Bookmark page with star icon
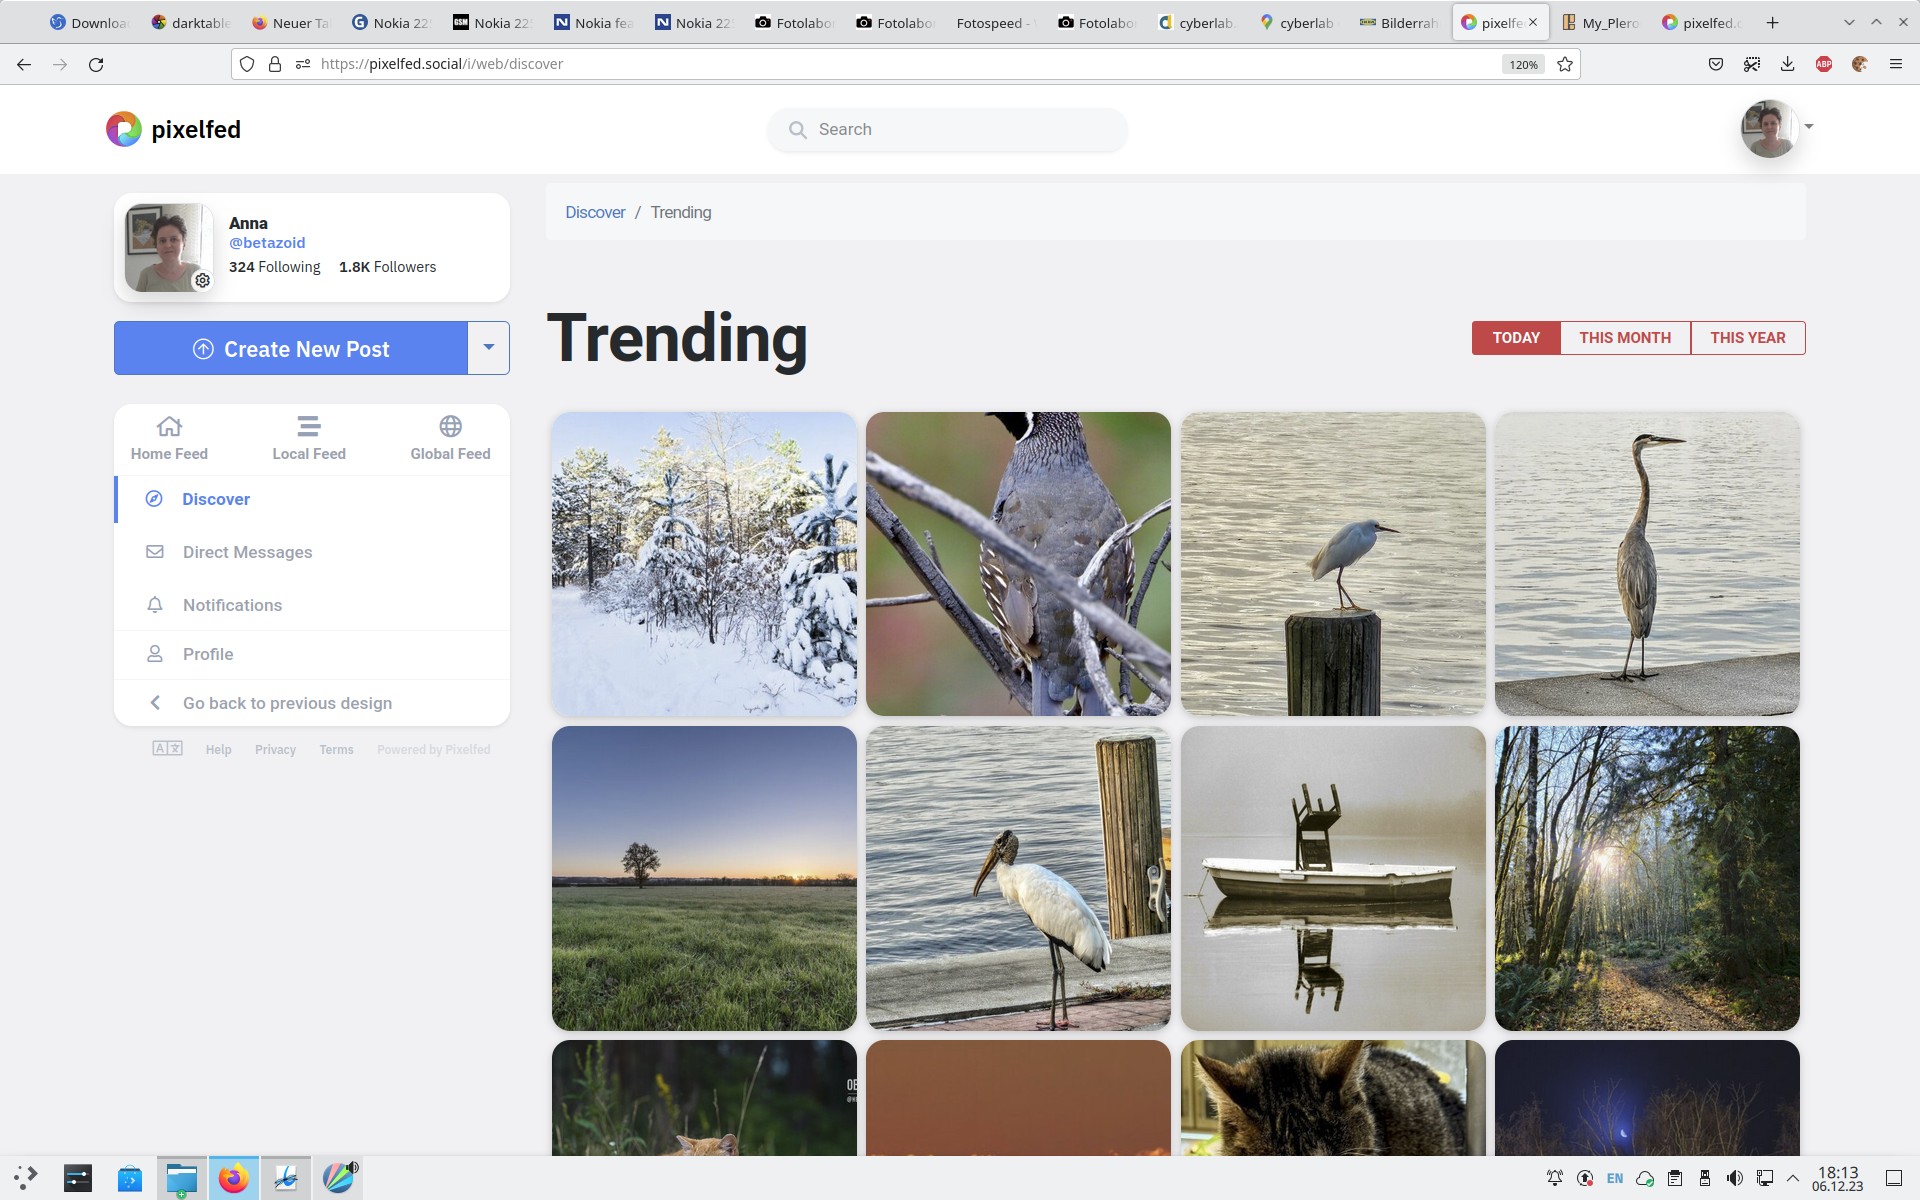Screen dimensions: 1920x1200 (1565, 64)
